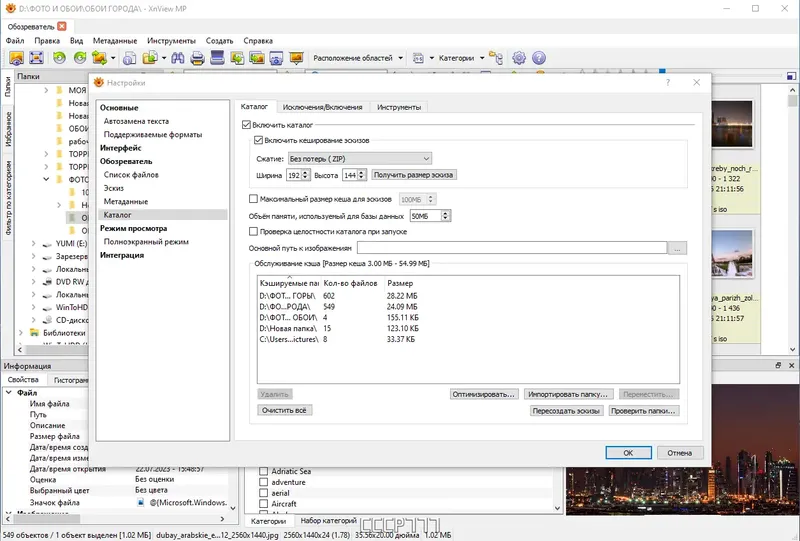Switch to Набор категорий tab
The height and width of the screenshot is (541, 800).
click(329, 521)
